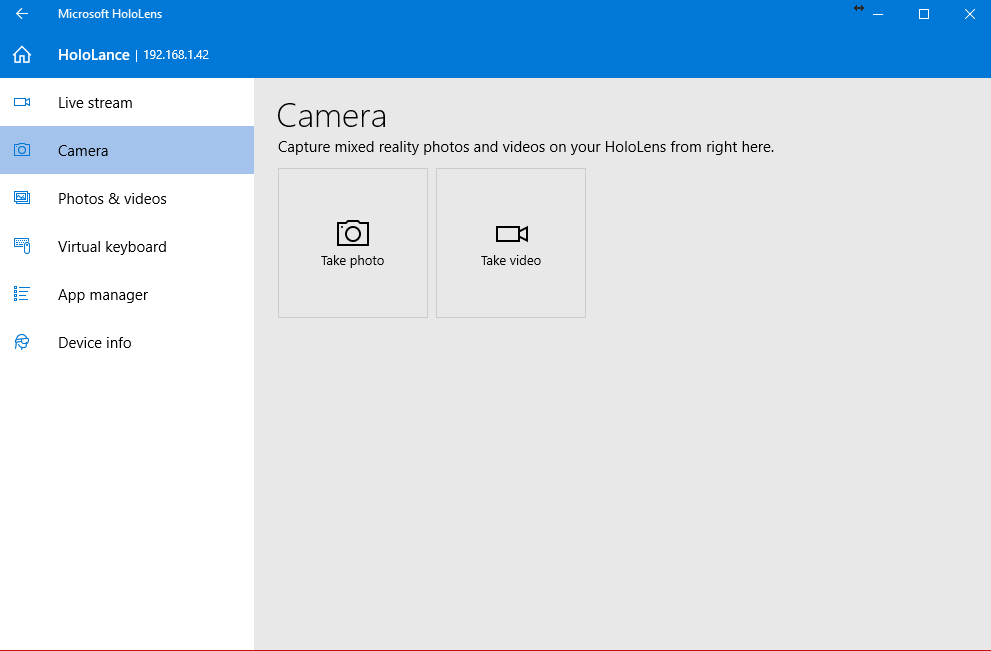Click the Photos & videos gallery icon

click(22, 198)
